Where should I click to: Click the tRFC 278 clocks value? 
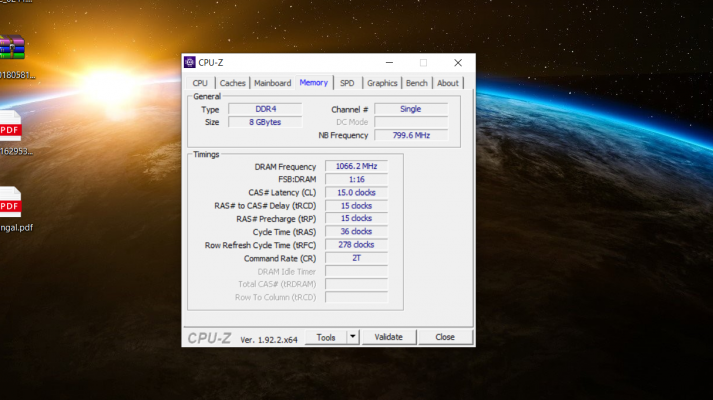click(x=356, y=245)
